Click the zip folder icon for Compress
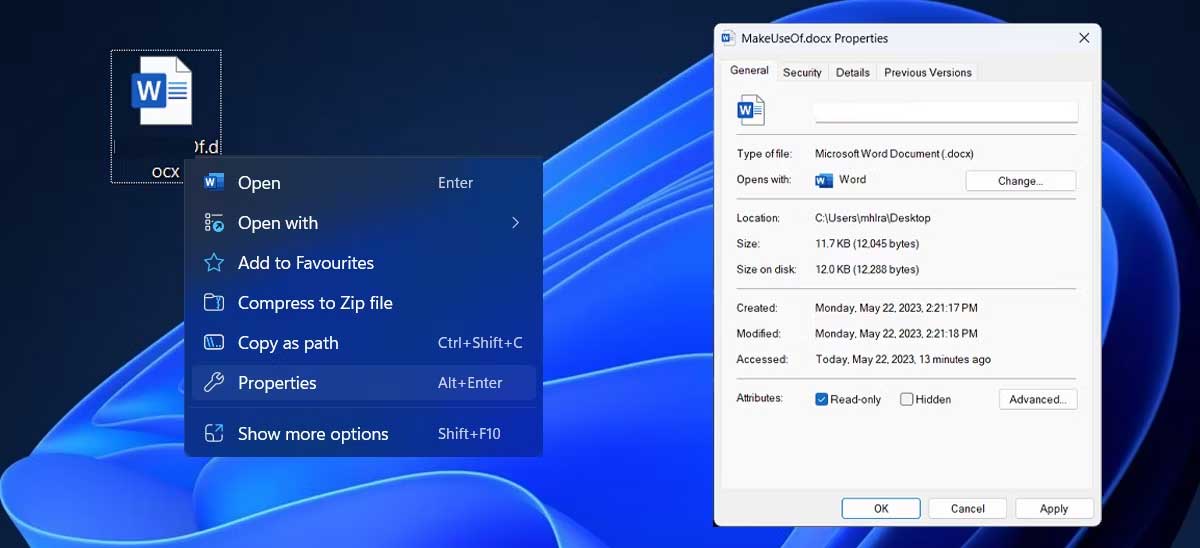The image size is (1200, 548). [x=214, y=303]
